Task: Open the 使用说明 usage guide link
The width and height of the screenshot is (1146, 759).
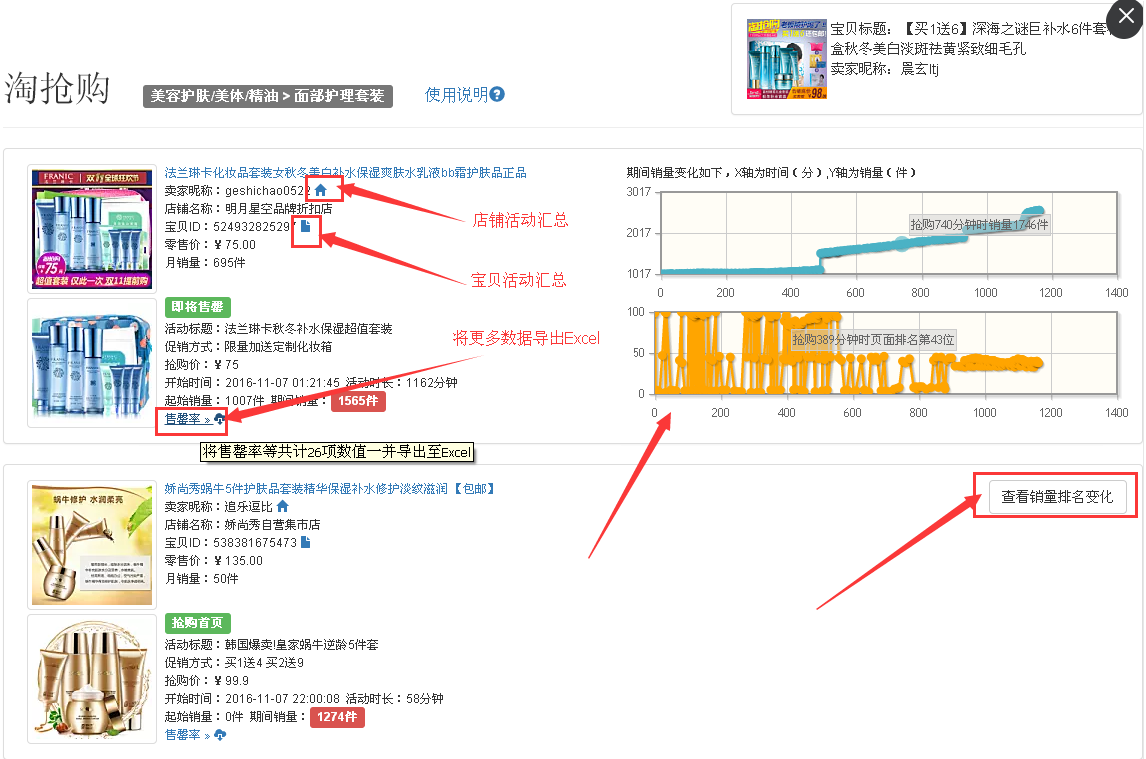Action: pos(457,94)
